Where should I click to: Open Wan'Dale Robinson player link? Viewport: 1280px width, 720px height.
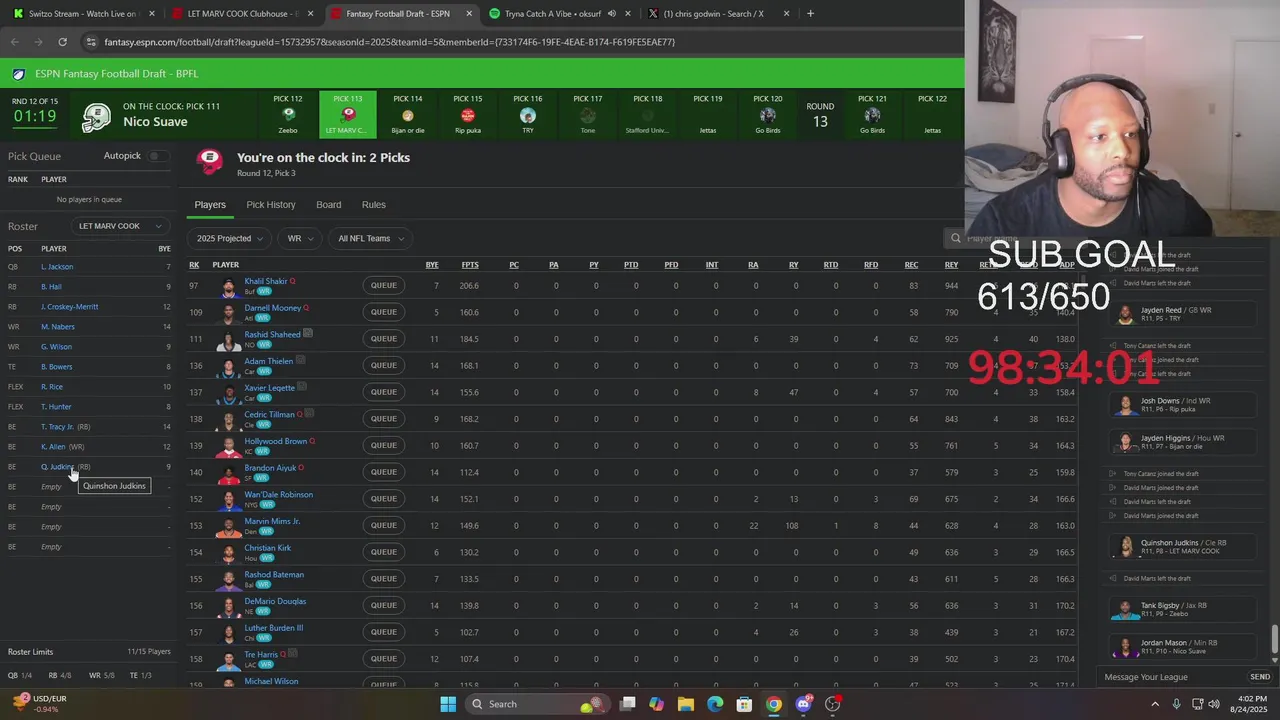coord(279,494)
